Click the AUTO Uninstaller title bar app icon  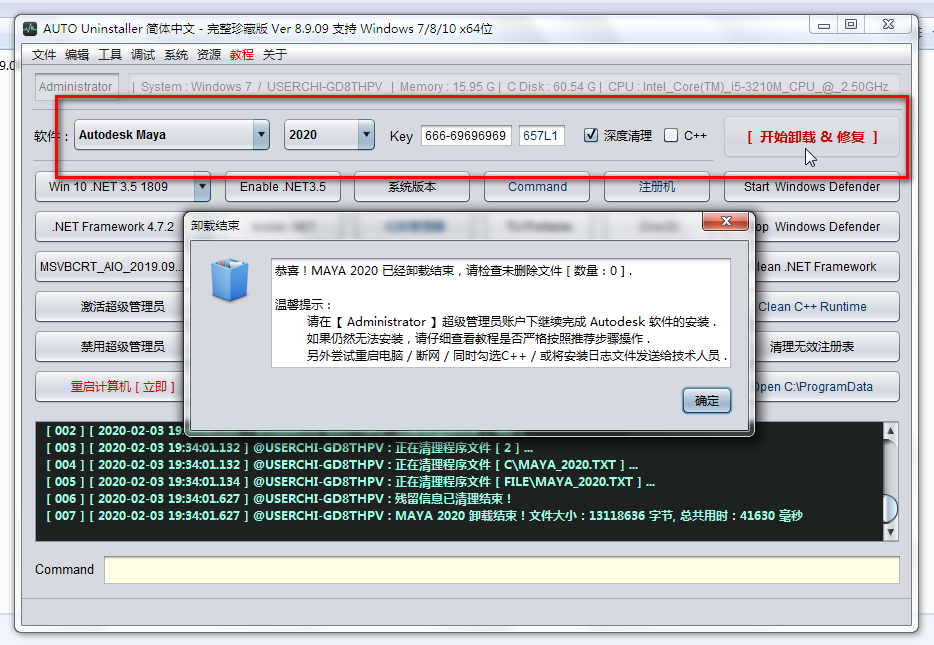tap(30, 29)
